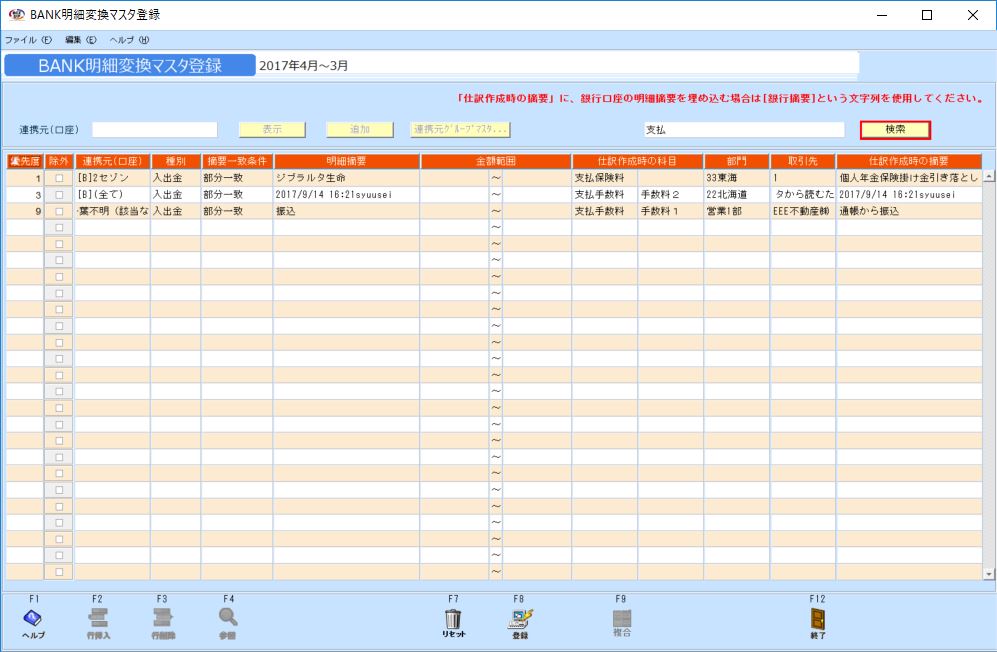Click the 追加 button
The height and width of the screenshot is (652, 997).
coord(359,130)
